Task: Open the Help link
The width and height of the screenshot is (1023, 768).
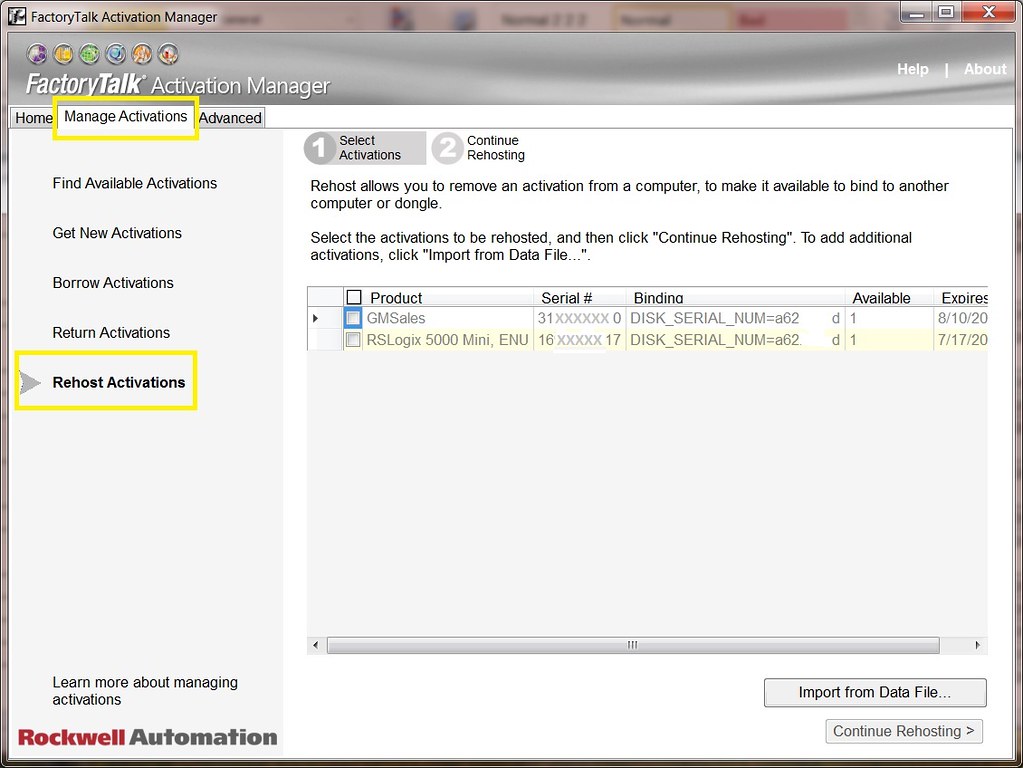Action: pyautogui.click(x=912, y=69)
